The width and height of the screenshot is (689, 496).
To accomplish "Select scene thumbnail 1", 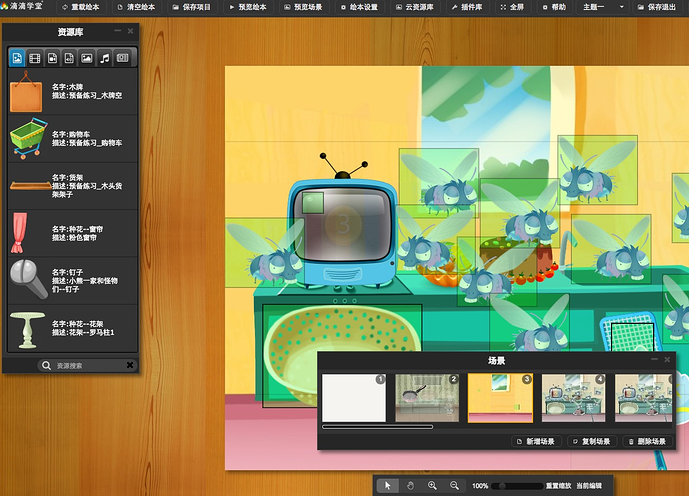I will pyautogui.click(x=354, y=398).
